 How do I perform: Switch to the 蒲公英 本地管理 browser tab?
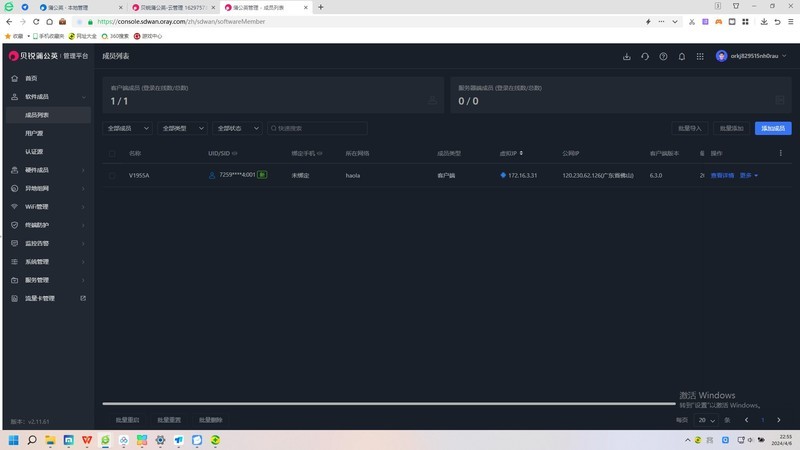(81, 8)
